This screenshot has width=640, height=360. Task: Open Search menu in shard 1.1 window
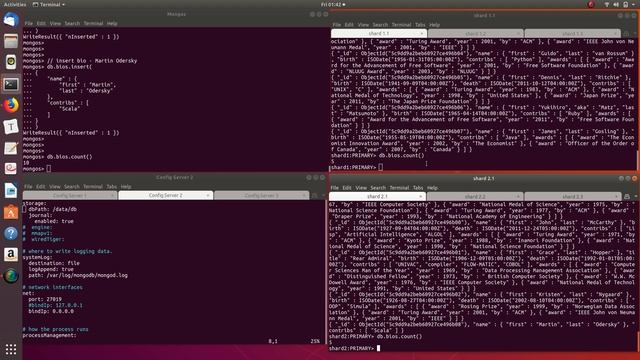pyautogui.click(x=380, y=25)
